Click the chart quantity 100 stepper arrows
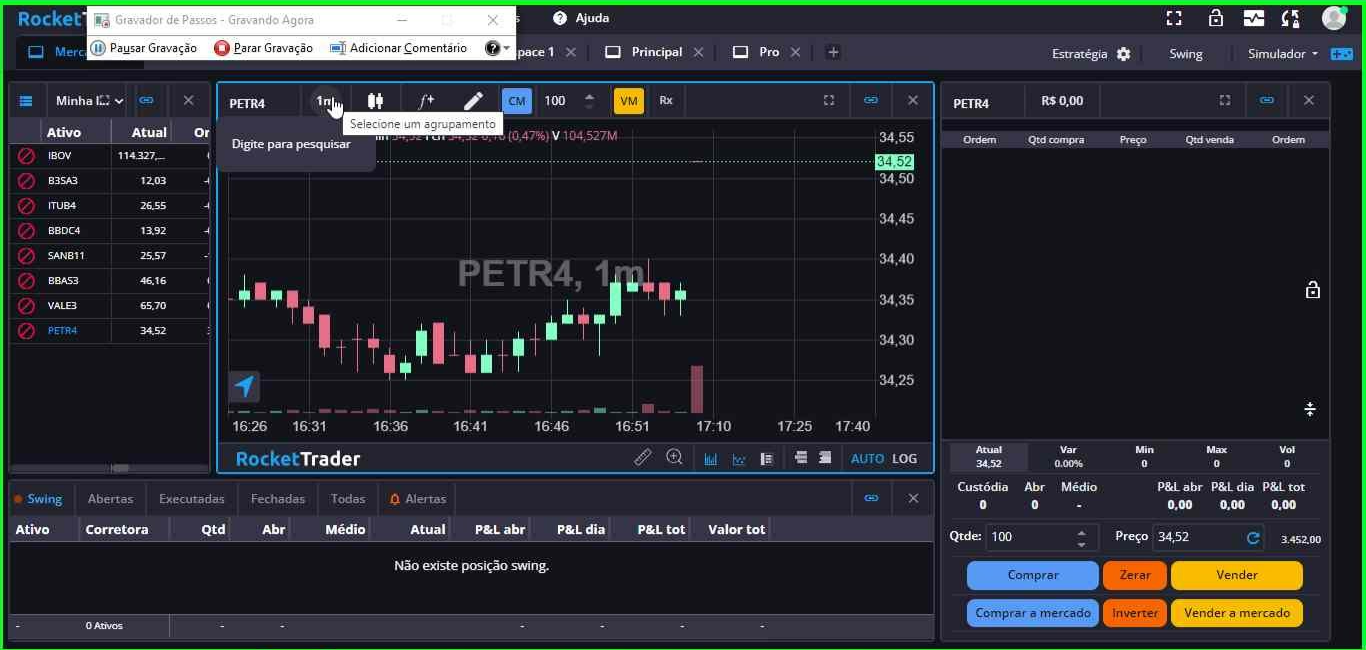Image resolution: width=1366 pixels, height=650 pixels. click(589, 101)
